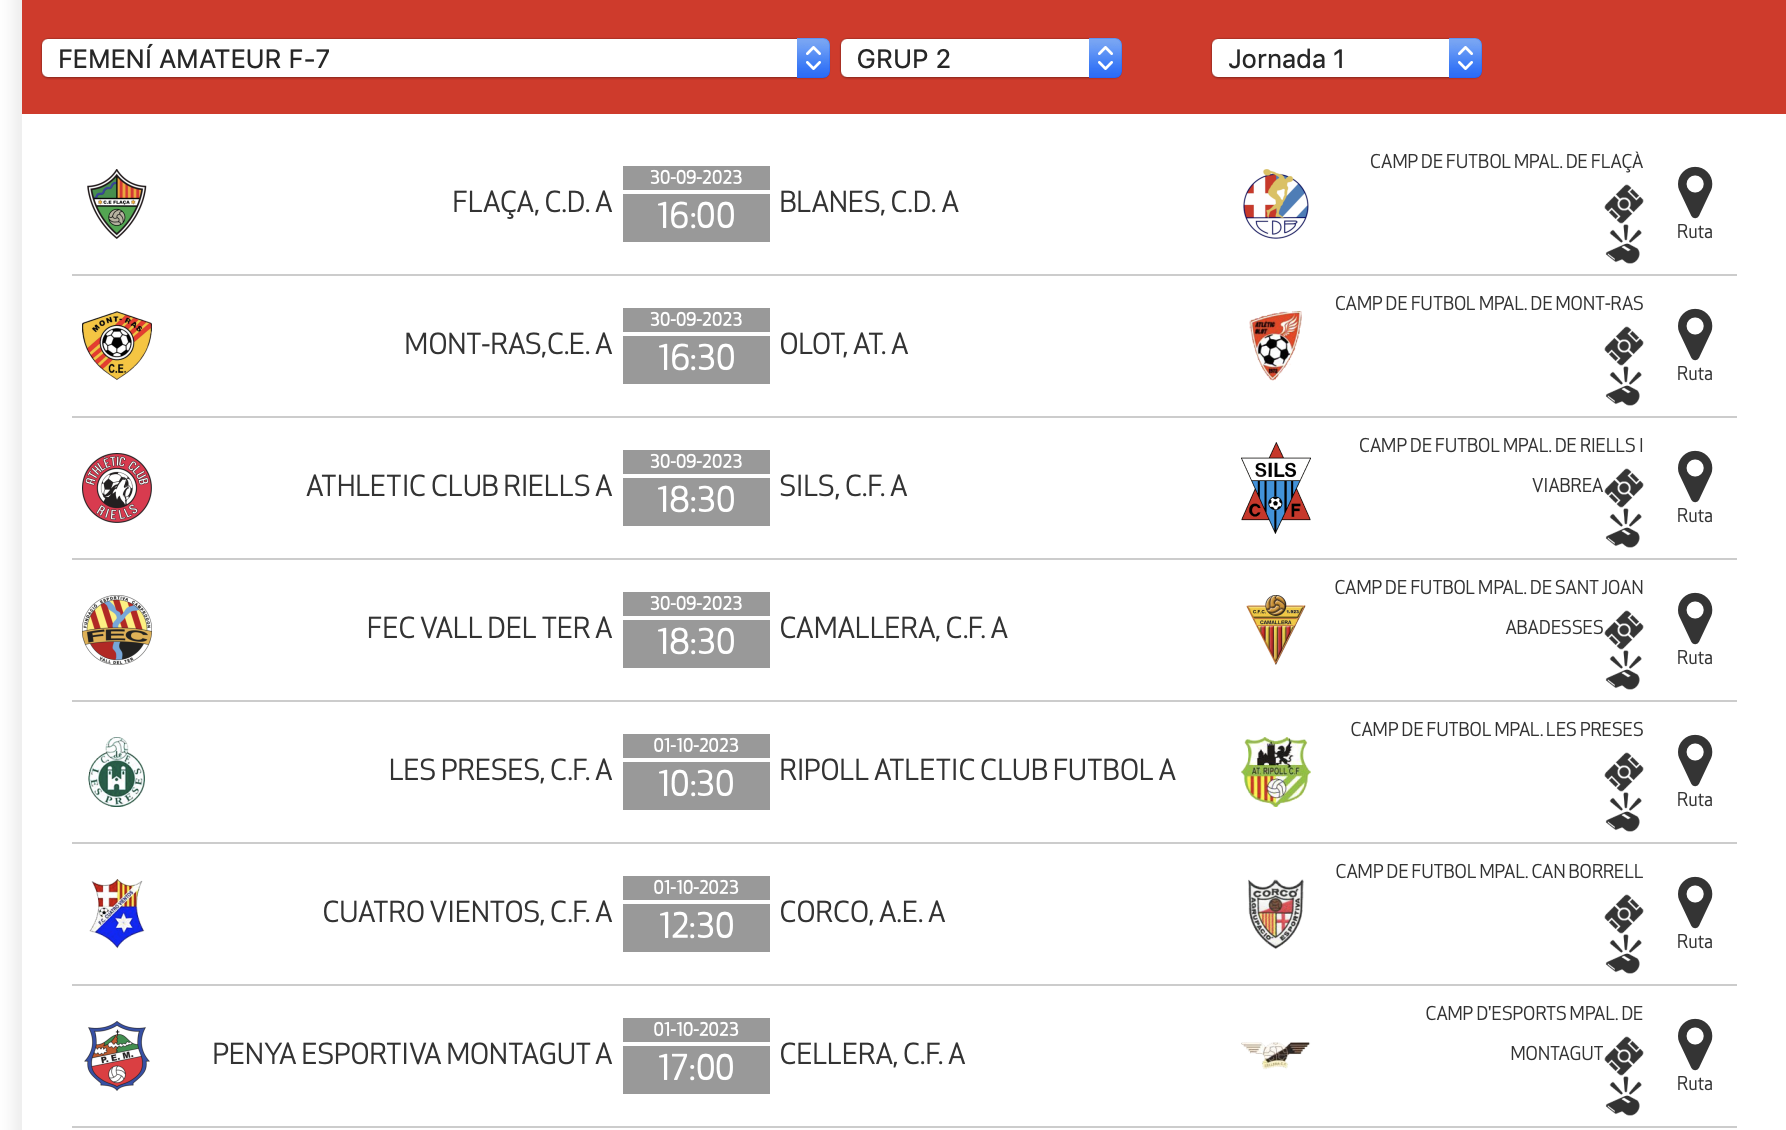Image resolution: width=1786 pixels, height=1130 pixels.
Task: Click the Blanes C.D. club crest
Action: pyautogui.click(x=1275, y=204)
